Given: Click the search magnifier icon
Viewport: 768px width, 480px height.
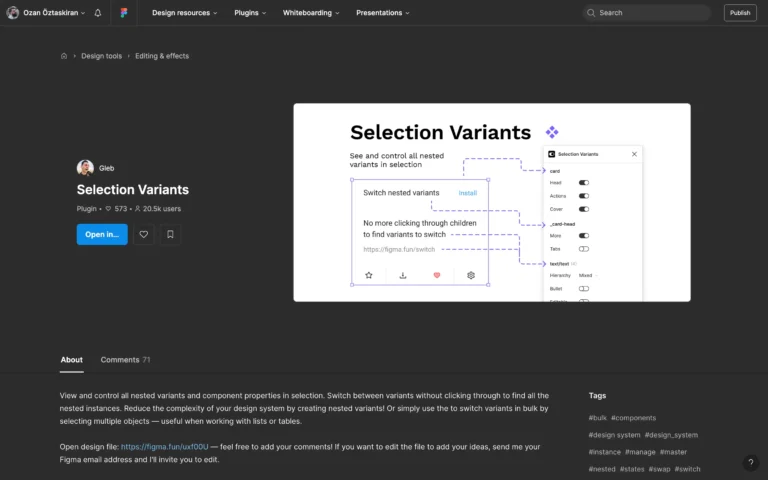Looking at the screenshot, I should [x=591, y=13].
